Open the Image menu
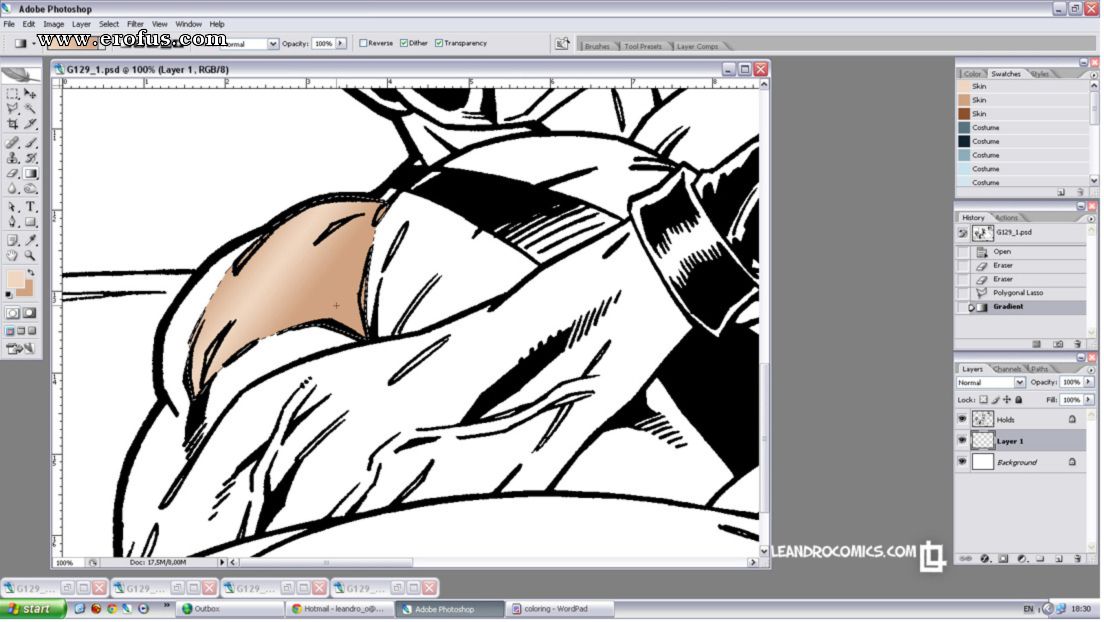 [x=54, y=24]
